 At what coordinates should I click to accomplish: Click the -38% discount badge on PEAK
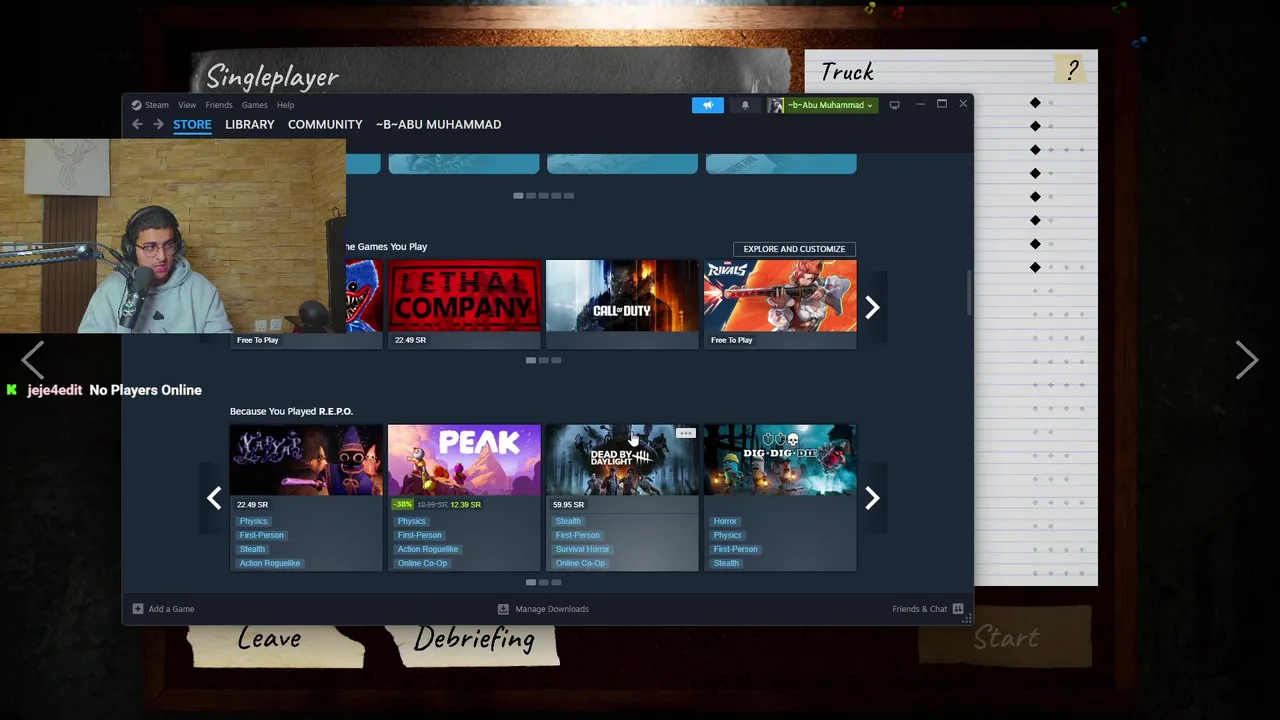click(x=403, y=505)
